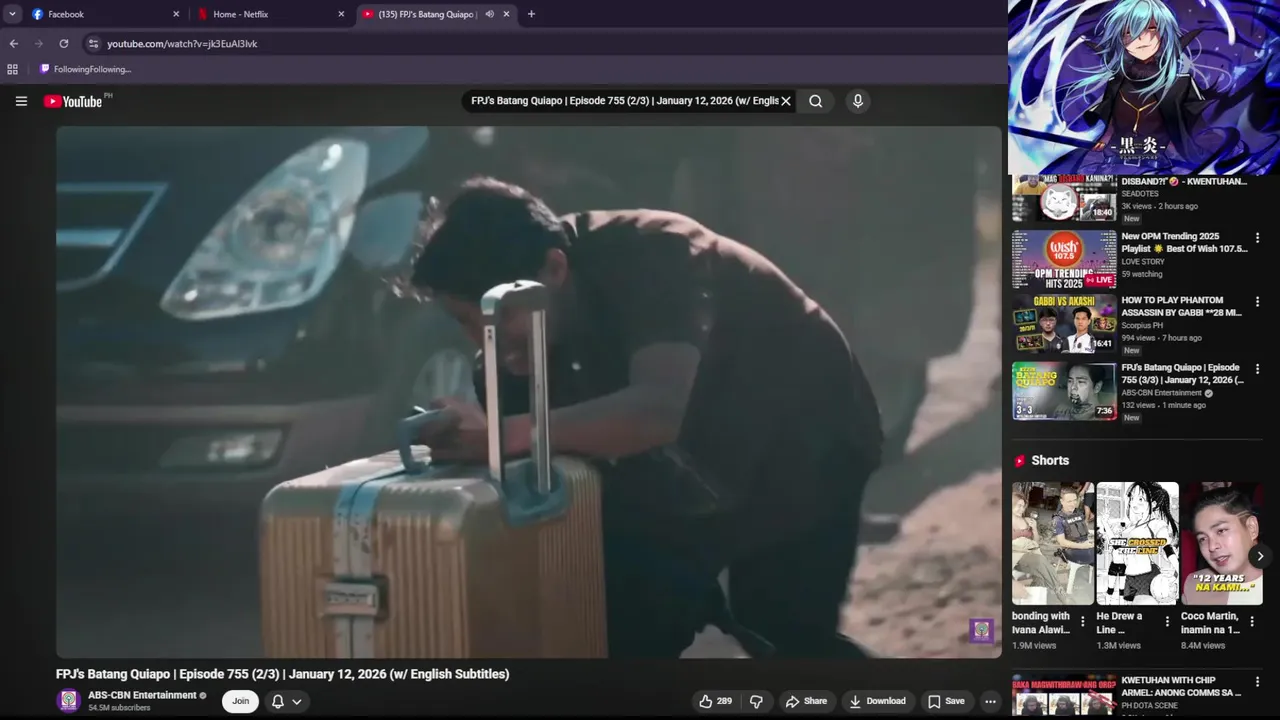Viewport: 1280px width, 720px height.
Task: Start voice search with microphone icon
Action: pyautogui.click(x=857, y=101)
